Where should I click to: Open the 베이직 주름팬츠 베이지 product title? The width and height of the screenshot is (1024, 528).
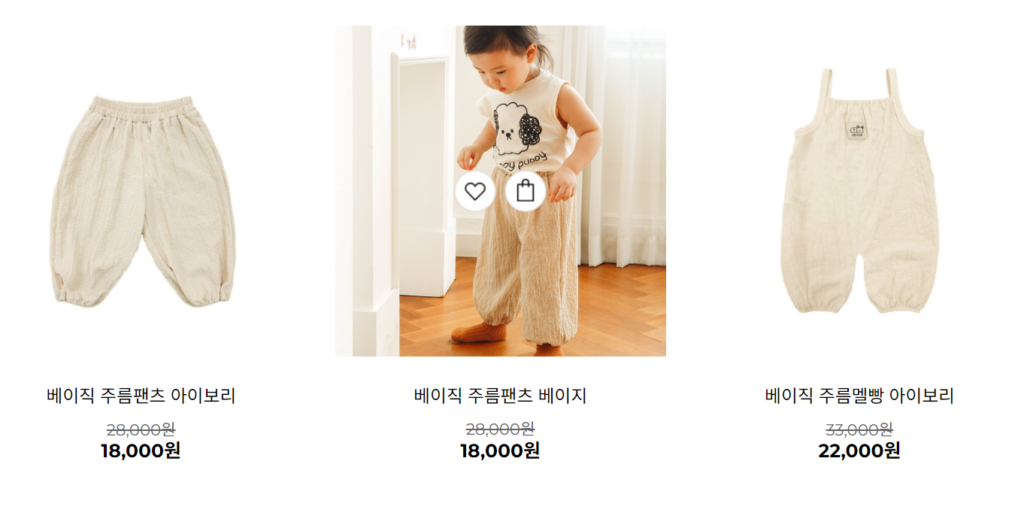click(500, 396)
